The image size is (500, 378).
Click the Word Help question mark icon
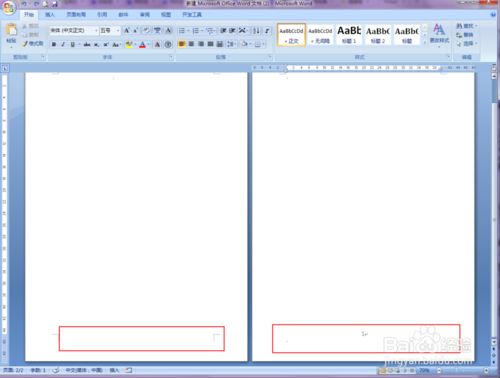(x=493, y=15)
